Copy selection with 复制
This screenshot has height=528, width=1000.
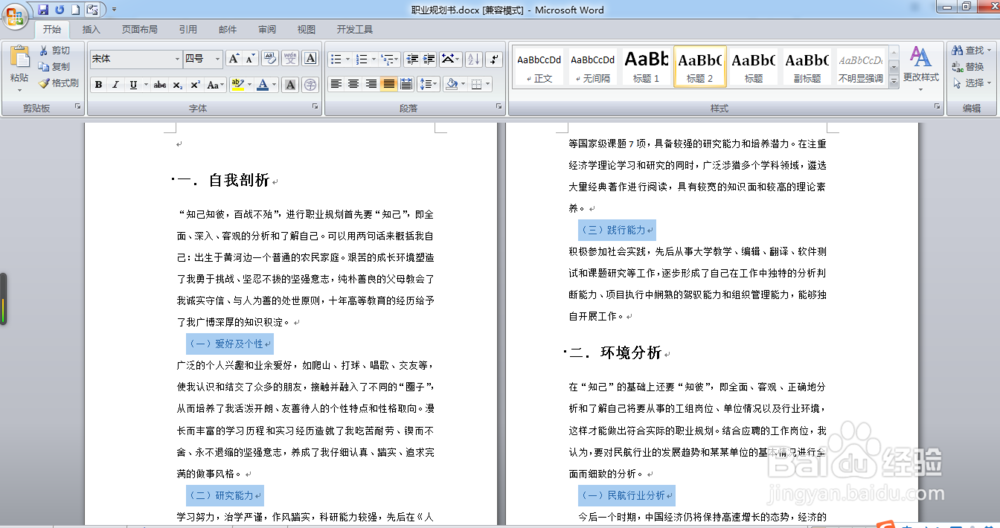pyautogui.click(x=54, y=66)
